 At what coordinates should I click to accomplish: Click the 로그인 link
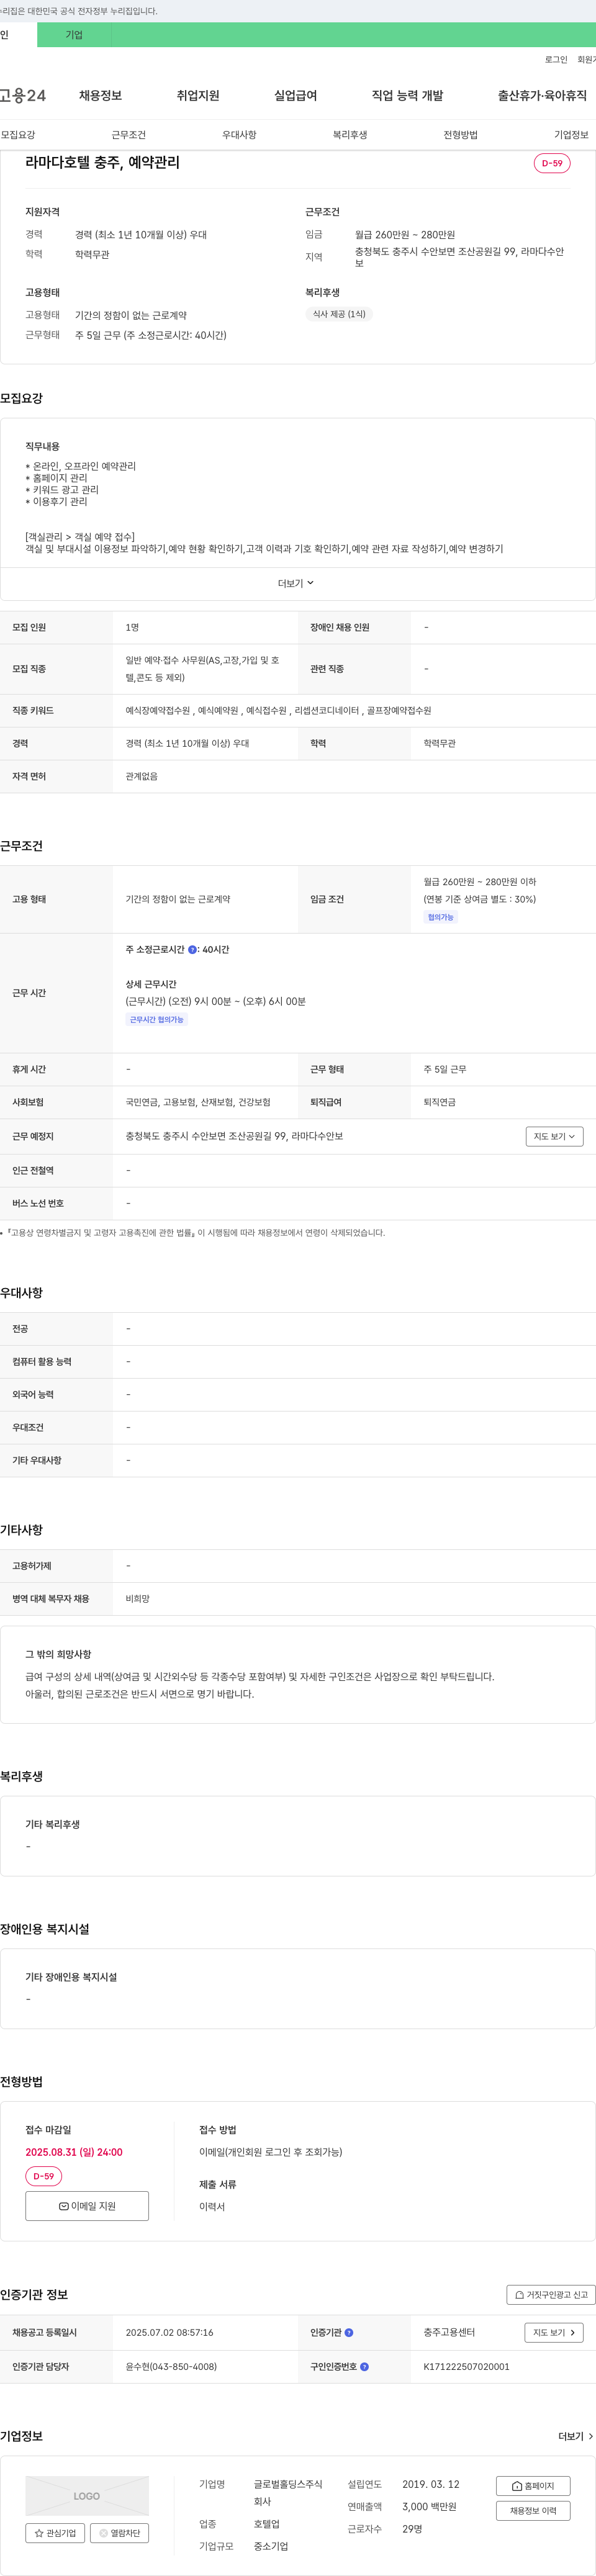click(556, 60)
